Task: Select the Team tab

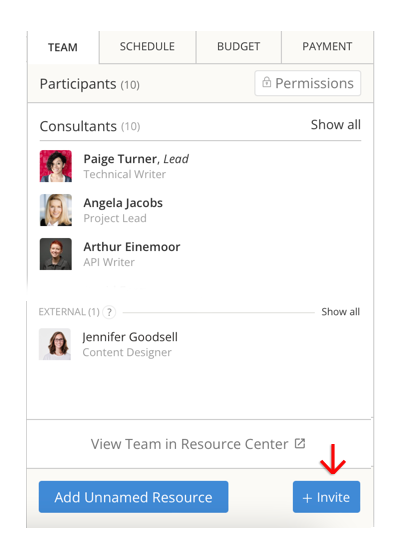Action: coord(63,48)
